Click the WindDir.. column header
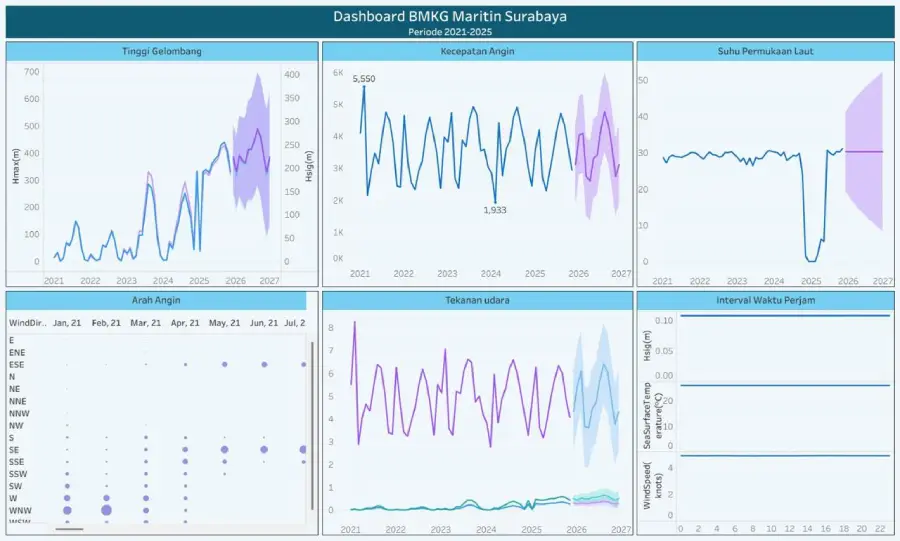 point(28,323)
